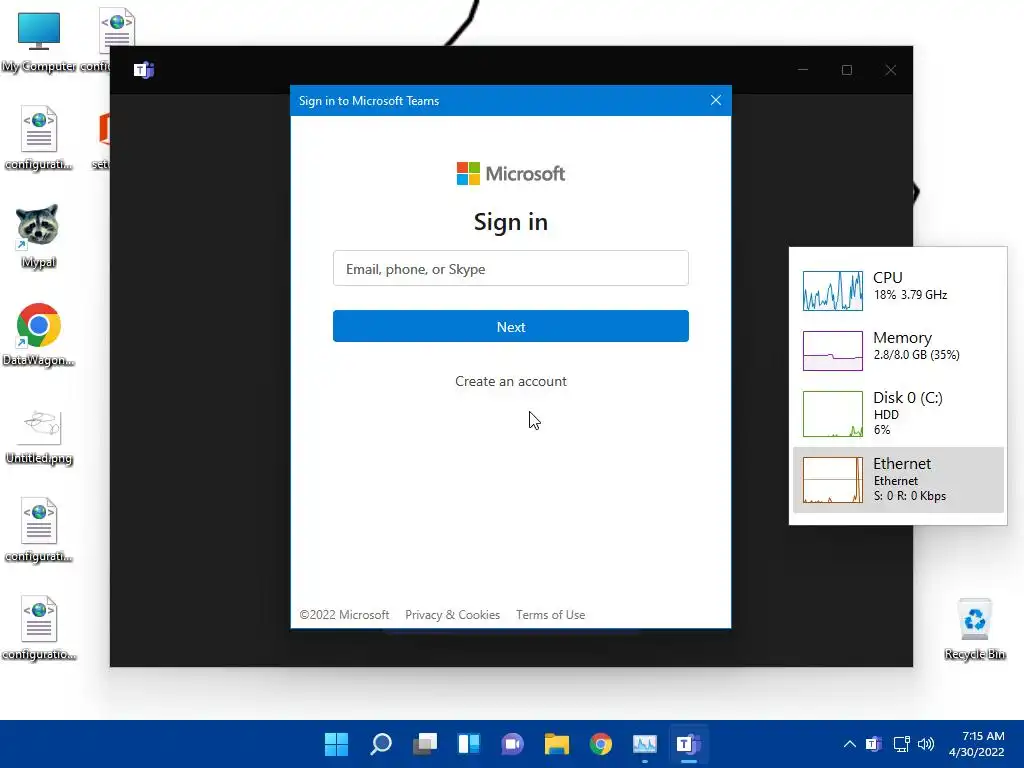This screenshot has height=768, width=1024.
Task: Click the Microsoft logo in sign-in dialog
Action: (510, 174)
